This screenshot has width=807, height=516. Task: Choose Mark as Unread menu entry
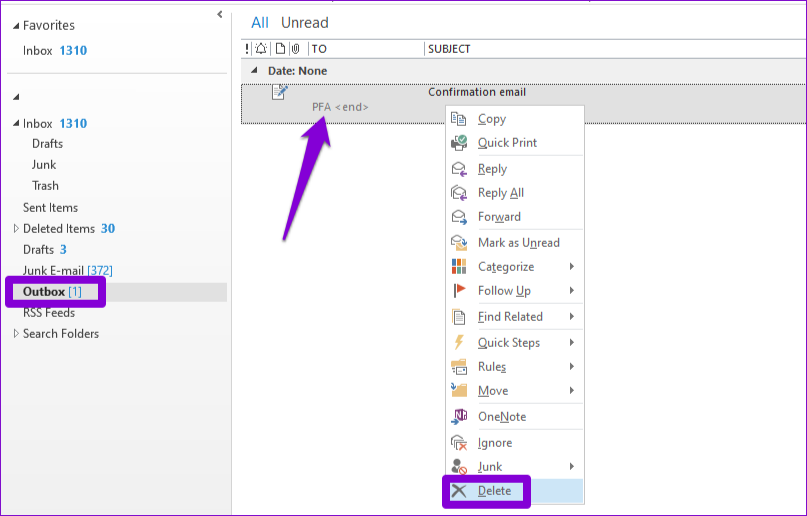point(515,242)
